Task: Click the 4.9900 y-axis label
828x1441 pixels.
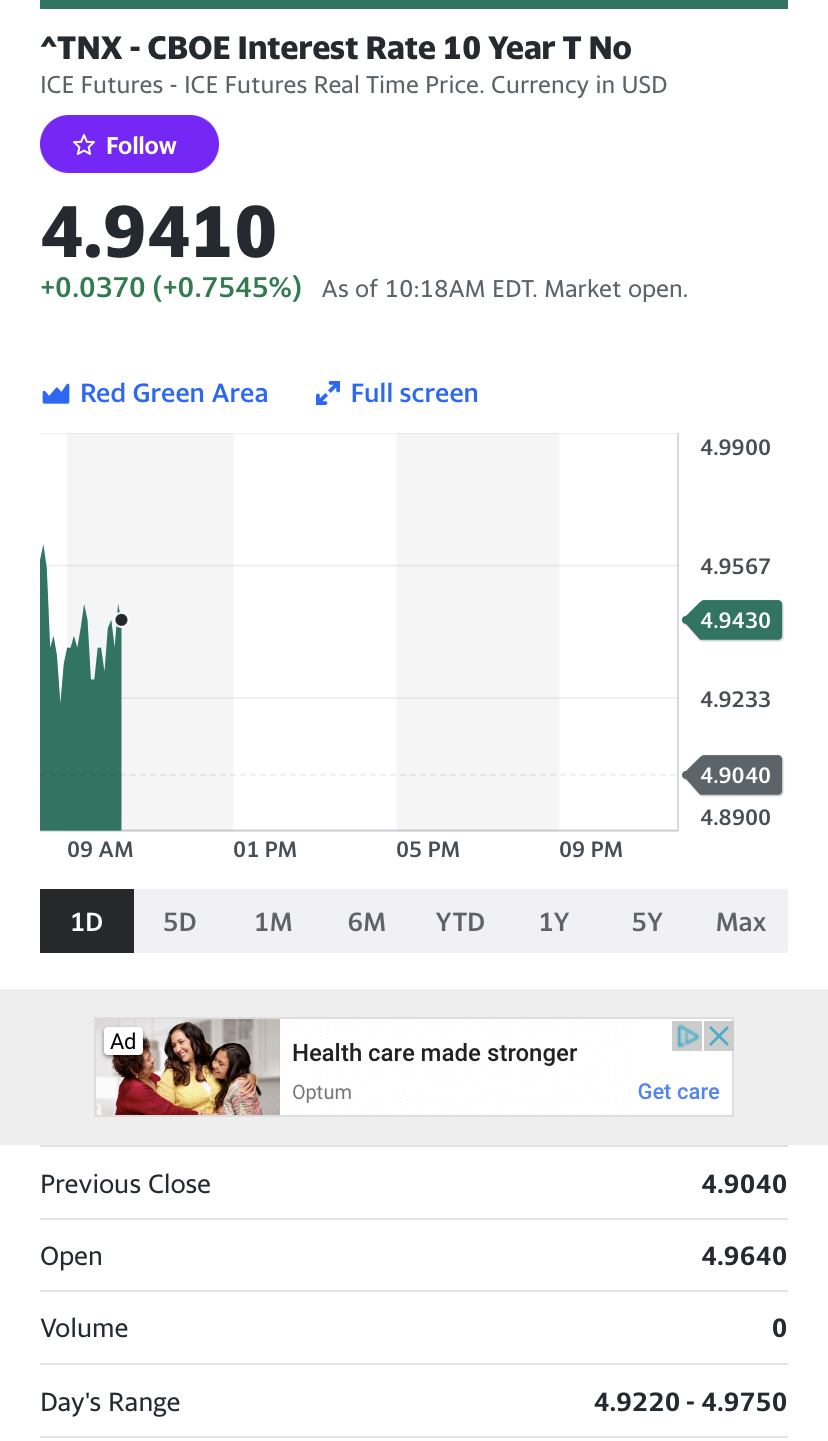Action: point(736,447)
